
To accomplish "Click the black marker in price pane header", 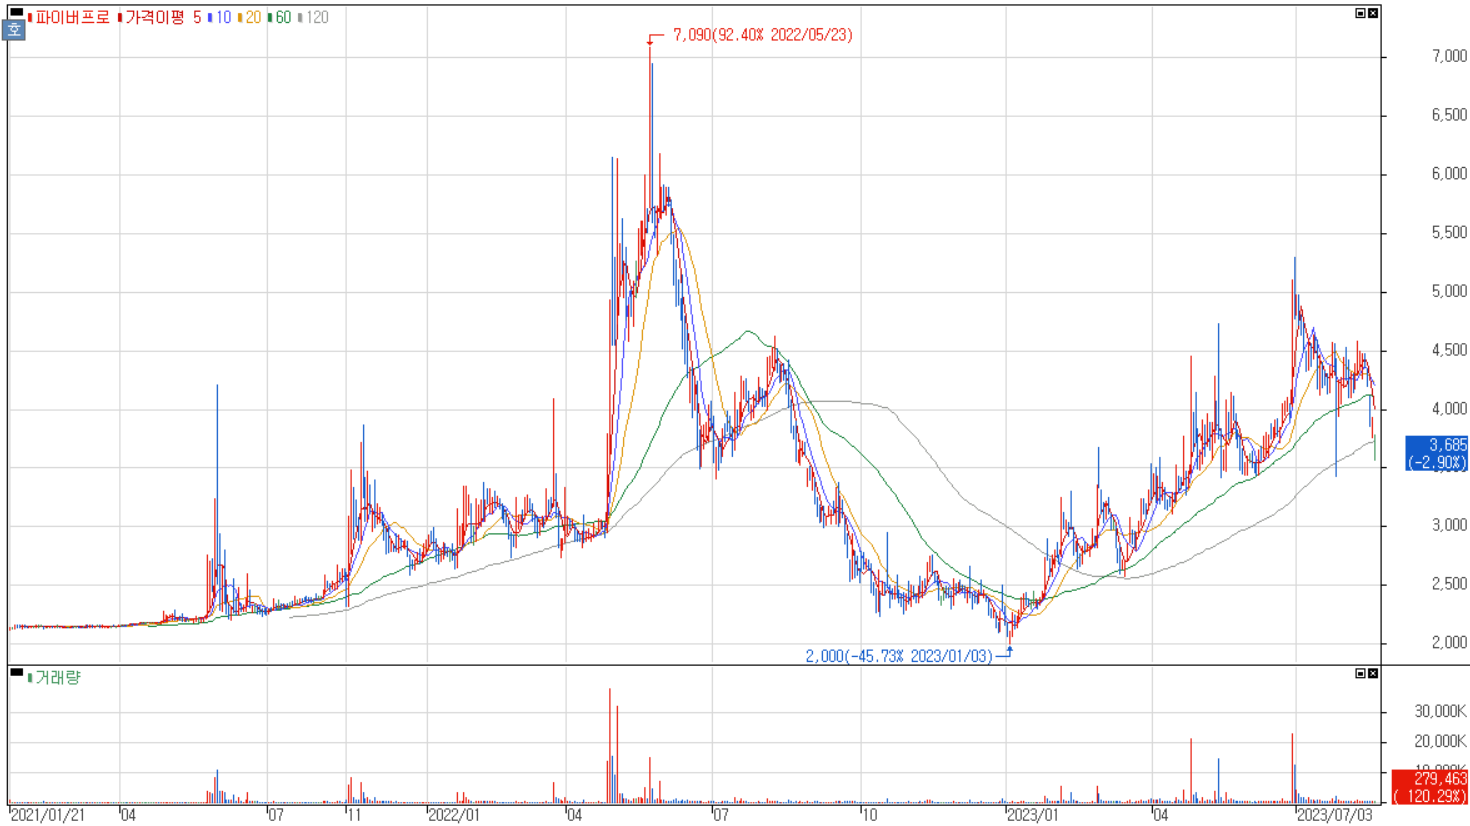I will pyautogui.click(x=16, y=12).
